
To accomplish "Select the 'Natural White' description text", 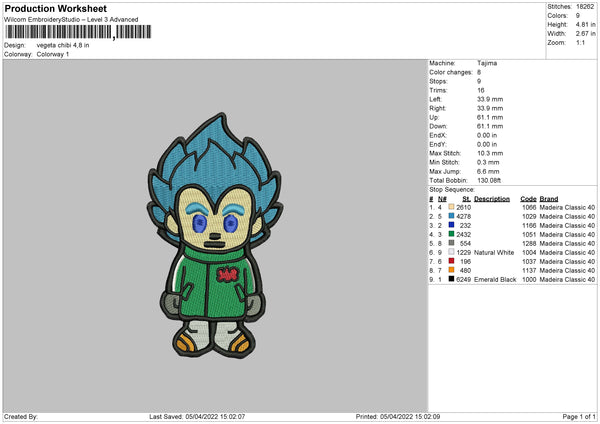I will pyautogui.click(x=494, y=253).
